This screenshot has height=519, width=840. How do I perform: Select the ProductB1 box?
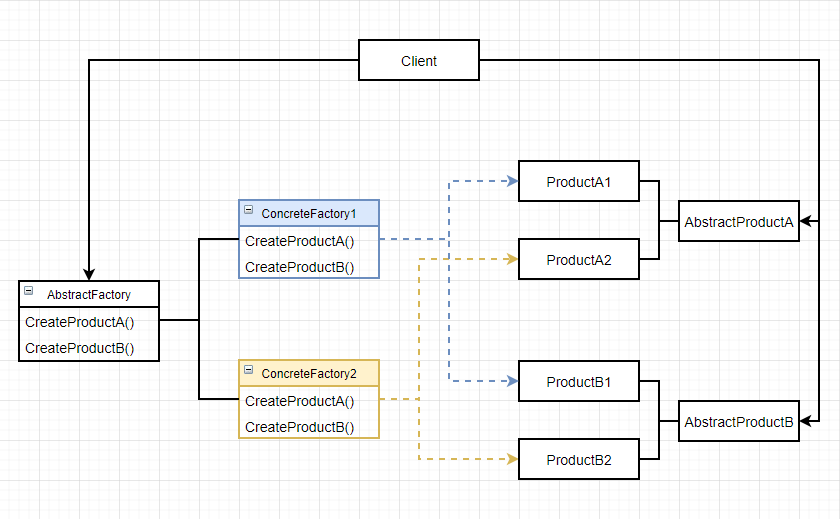click(x=579, y=382)
